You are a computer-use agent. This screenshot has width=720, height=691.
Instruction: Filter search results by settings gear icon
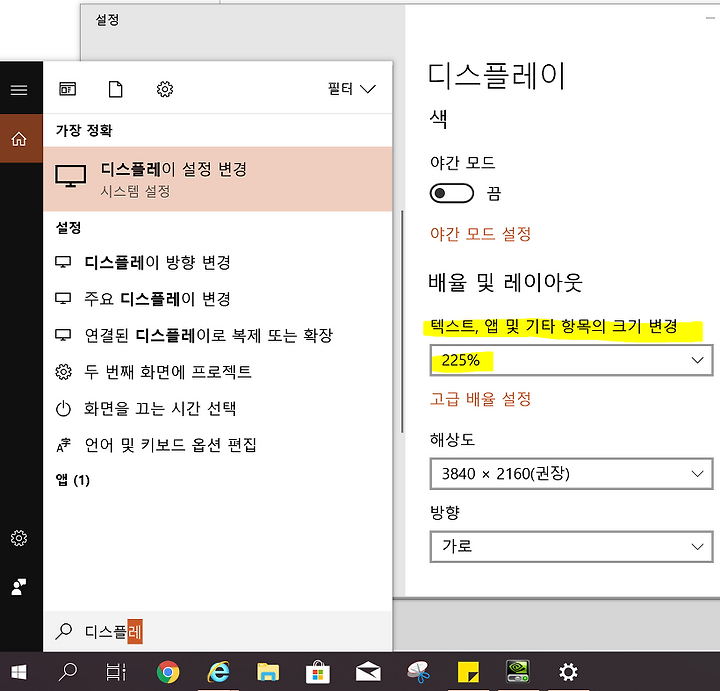165,89
